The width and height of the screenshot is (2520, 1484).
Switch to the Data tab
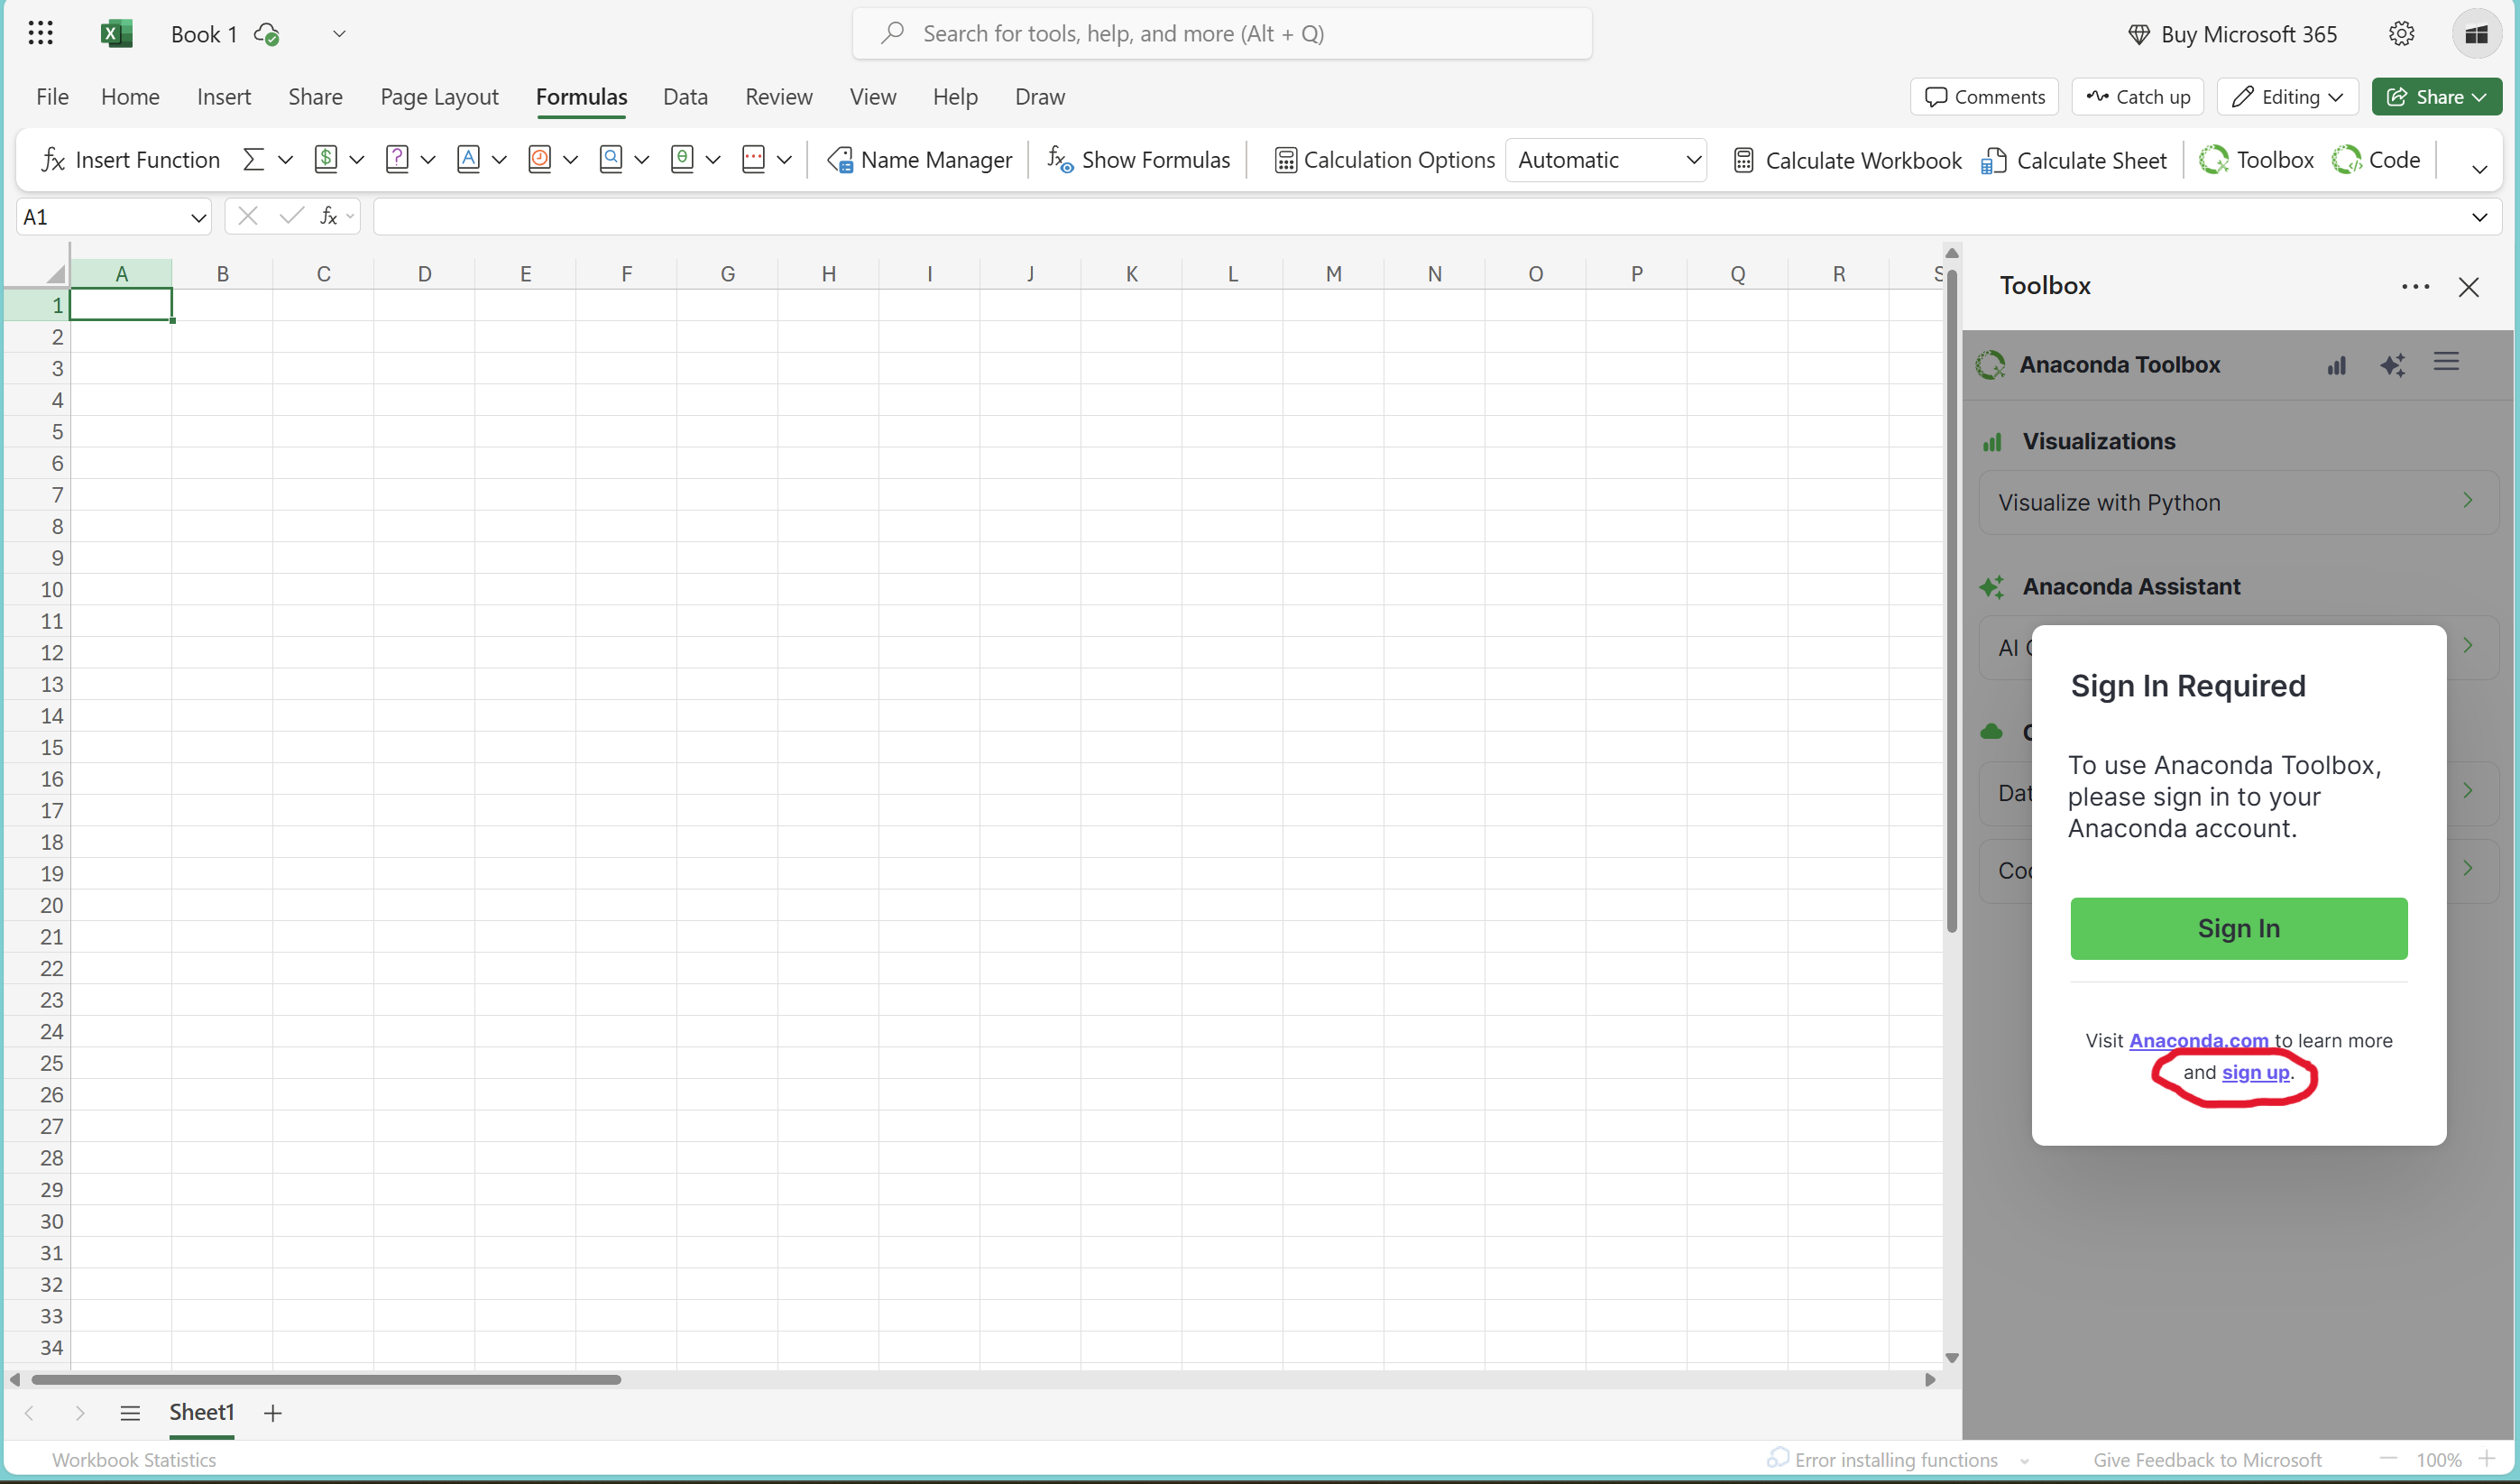(x=685, y=97)
